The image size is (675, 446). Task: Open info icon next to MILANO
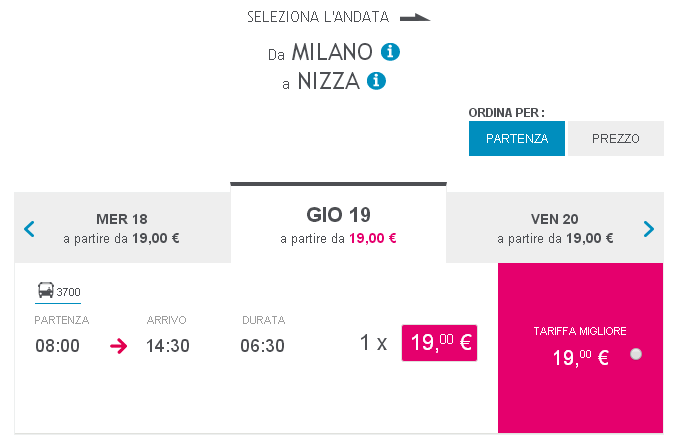pyautogui.click(x=390, y=52)
